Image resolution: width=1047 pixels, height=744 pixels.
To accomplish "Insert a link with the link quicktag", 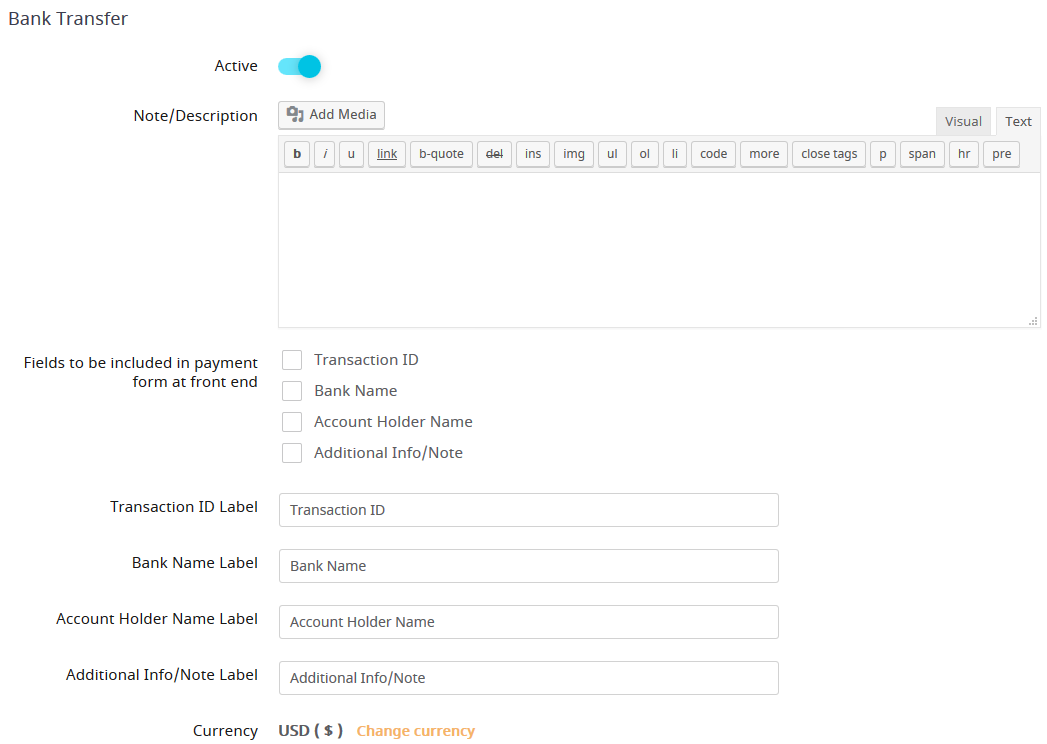I will pyautogui.click(x=387, y=154).
